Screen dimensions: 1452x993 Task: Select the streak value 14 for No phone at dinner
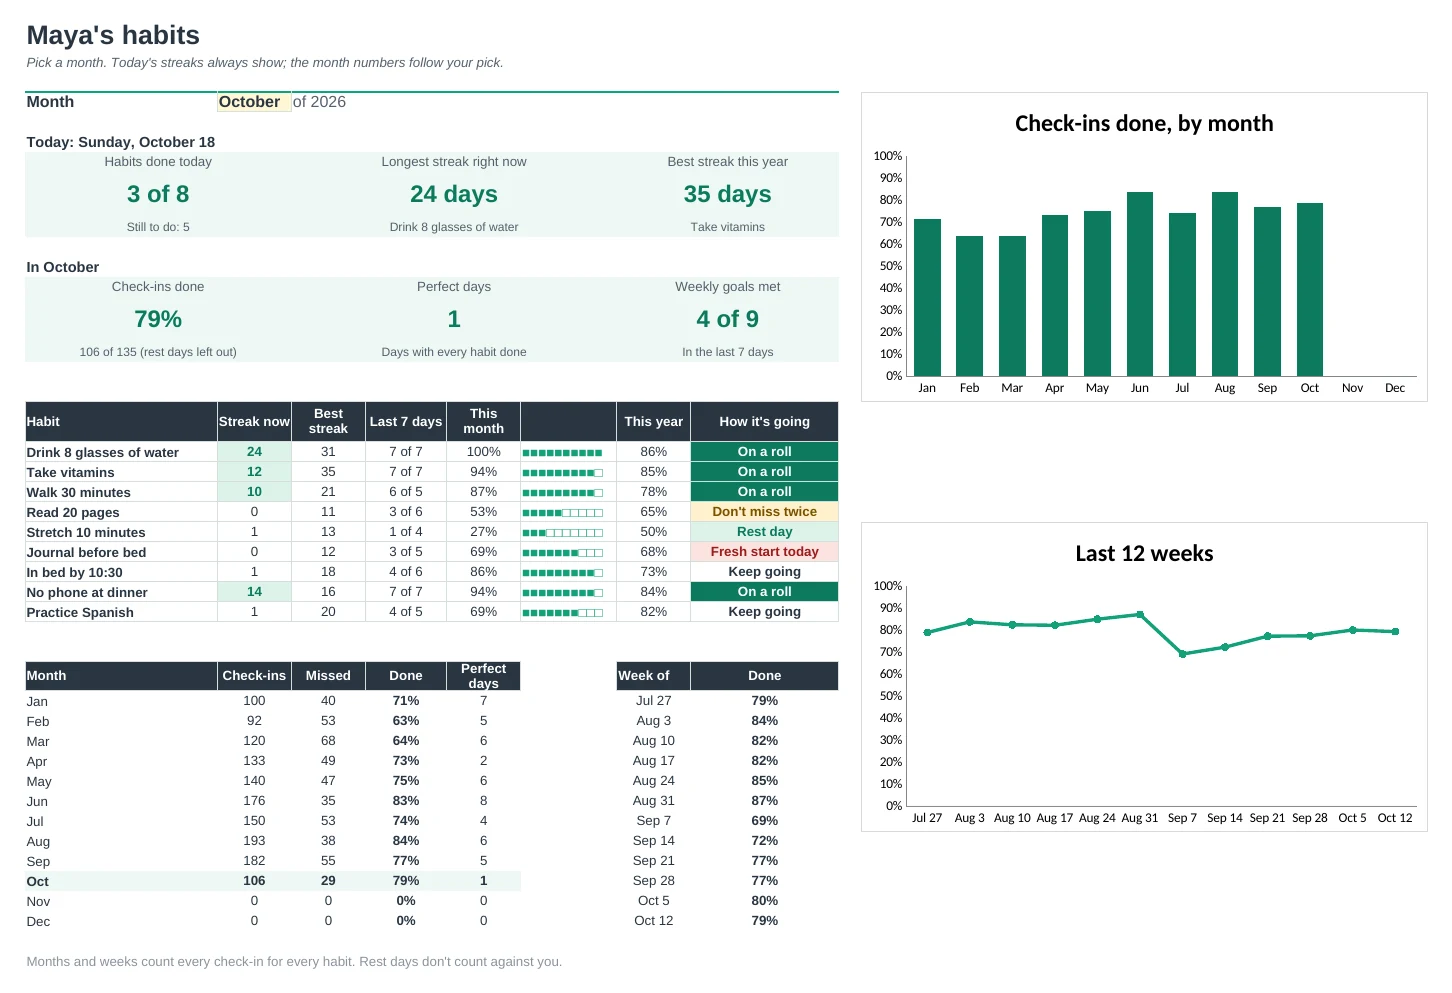coord(254,592)
